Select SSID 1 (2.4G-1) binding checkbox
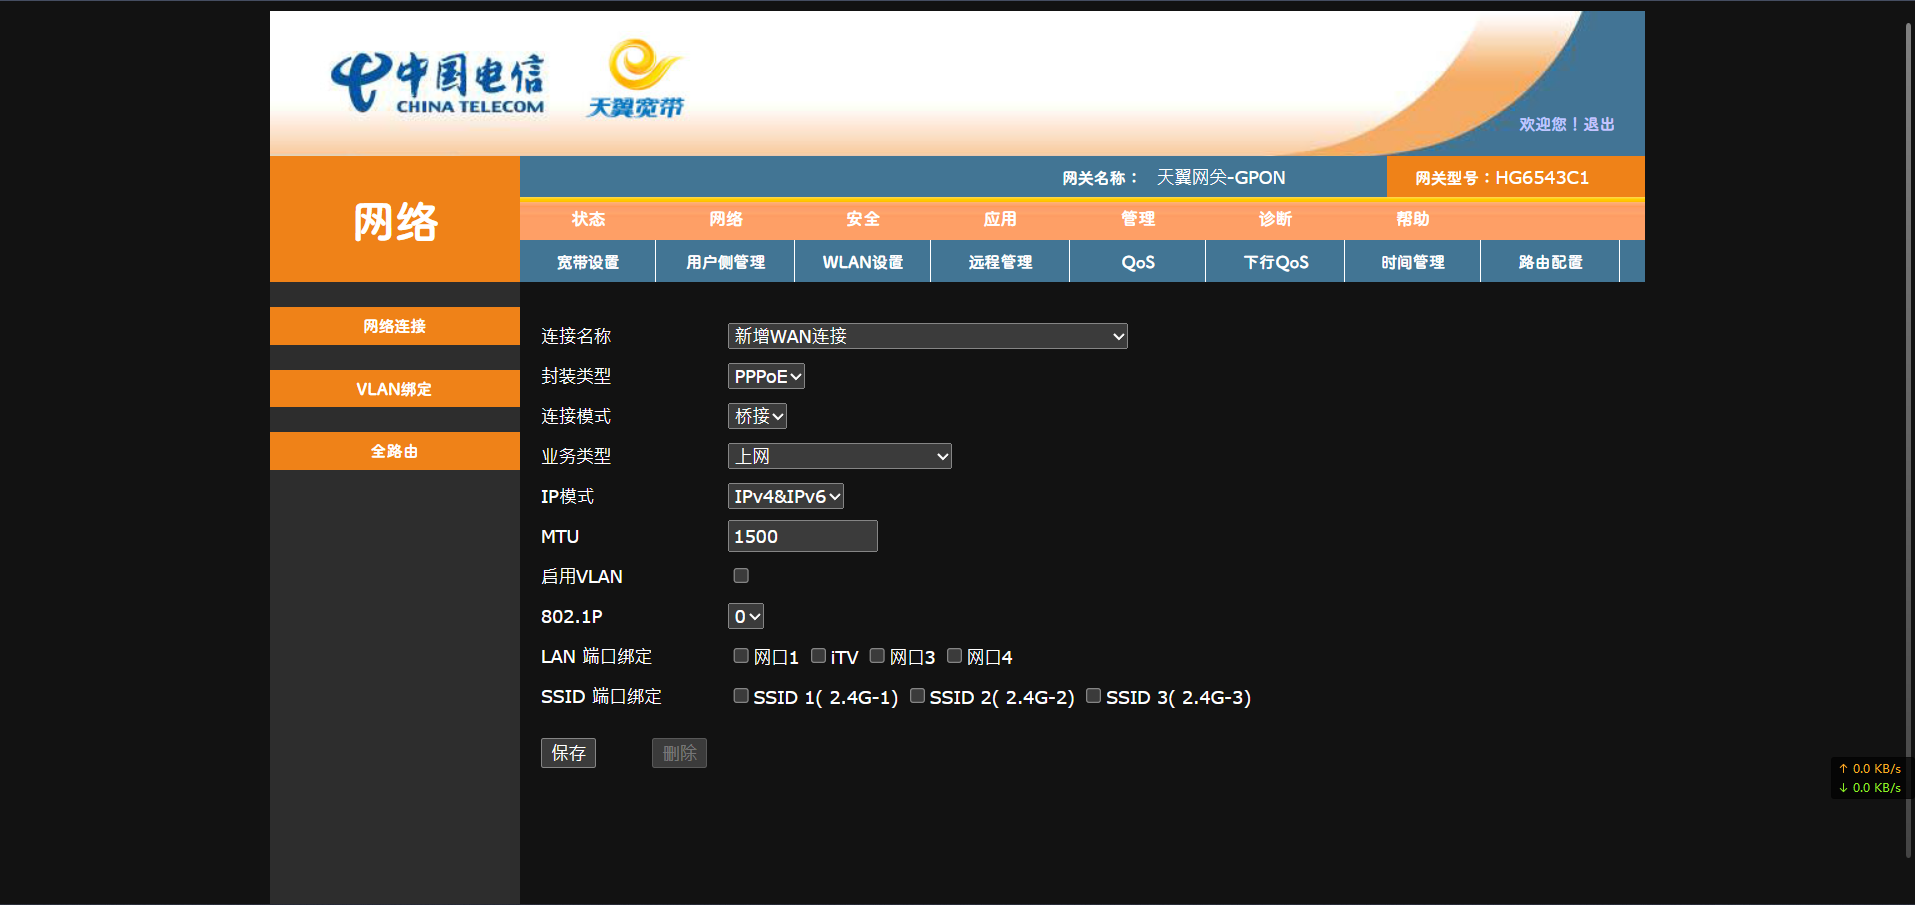The image size is (1915, 905). (741, 696)
